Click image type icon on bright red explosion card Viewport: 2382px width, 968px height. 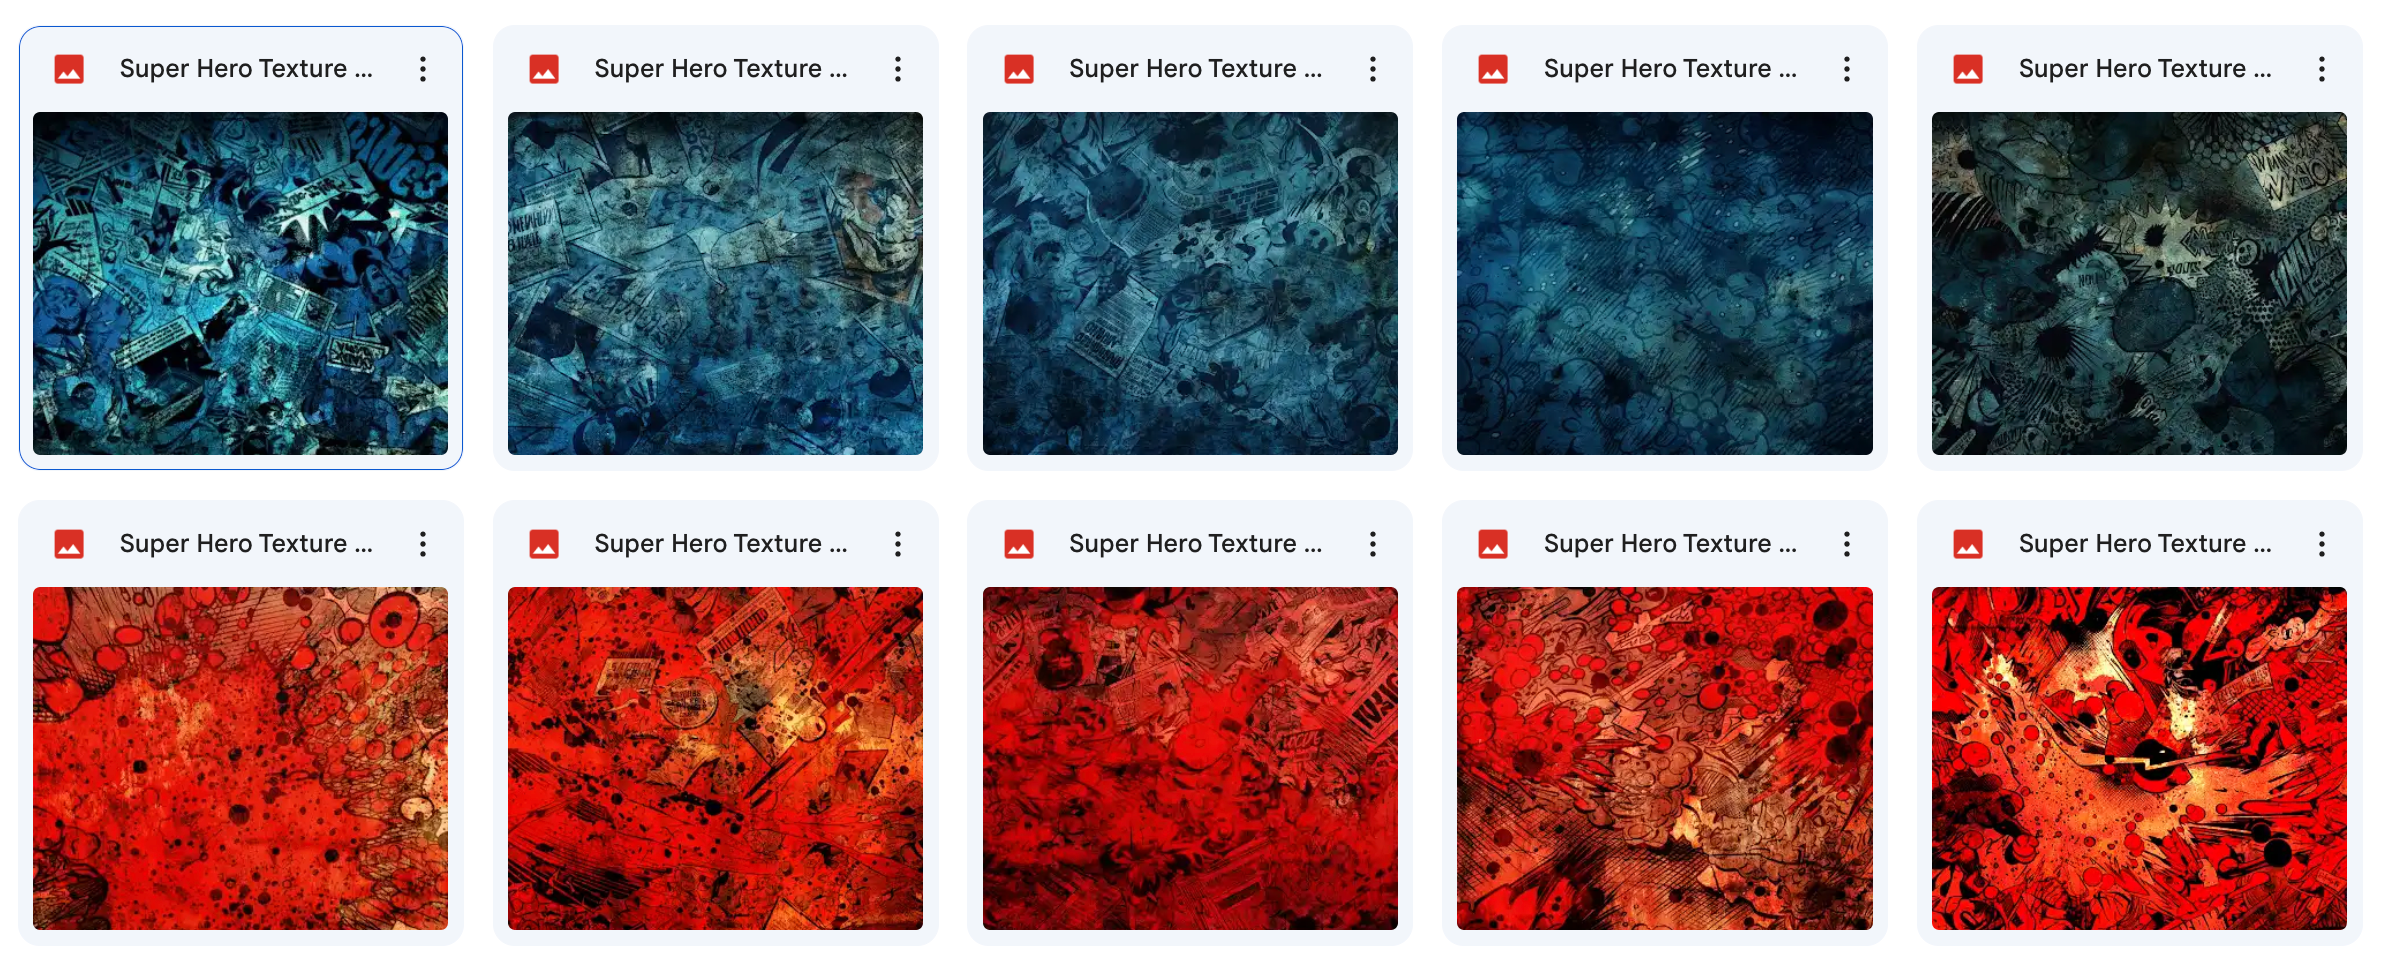(1968, 544)
